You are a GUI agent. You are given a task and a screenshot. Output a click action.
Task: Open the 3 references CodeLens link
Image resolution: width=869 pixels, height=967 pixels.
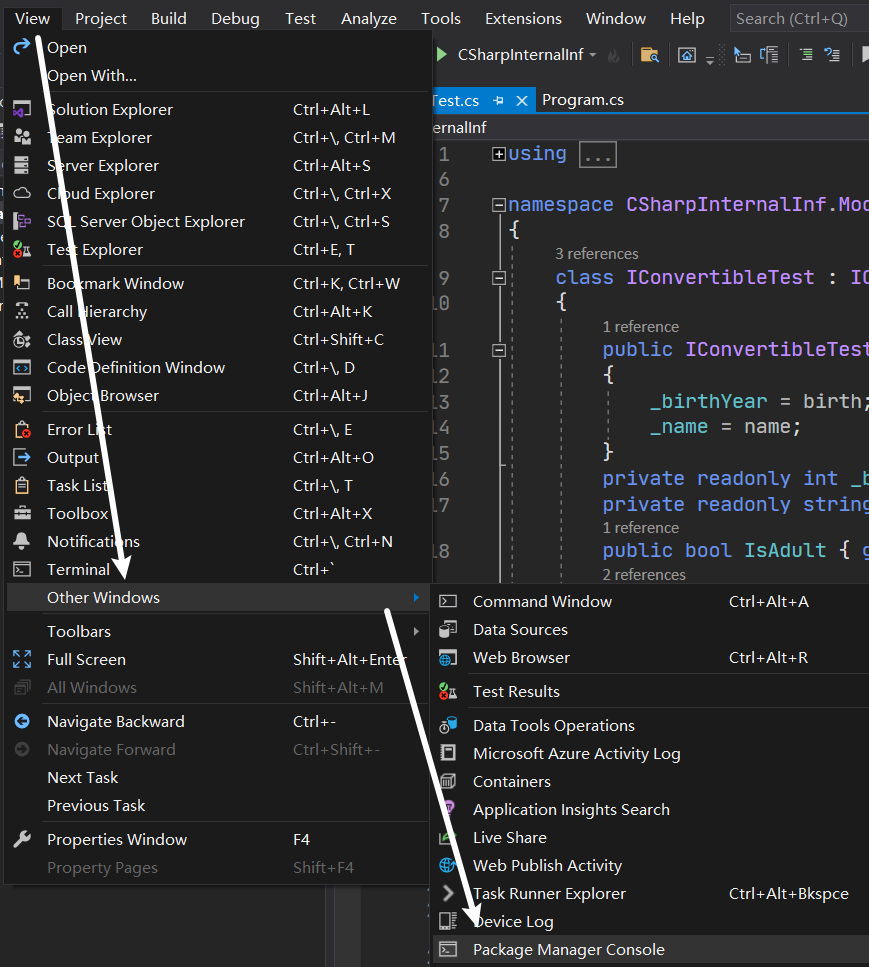[x=596, y=253]
